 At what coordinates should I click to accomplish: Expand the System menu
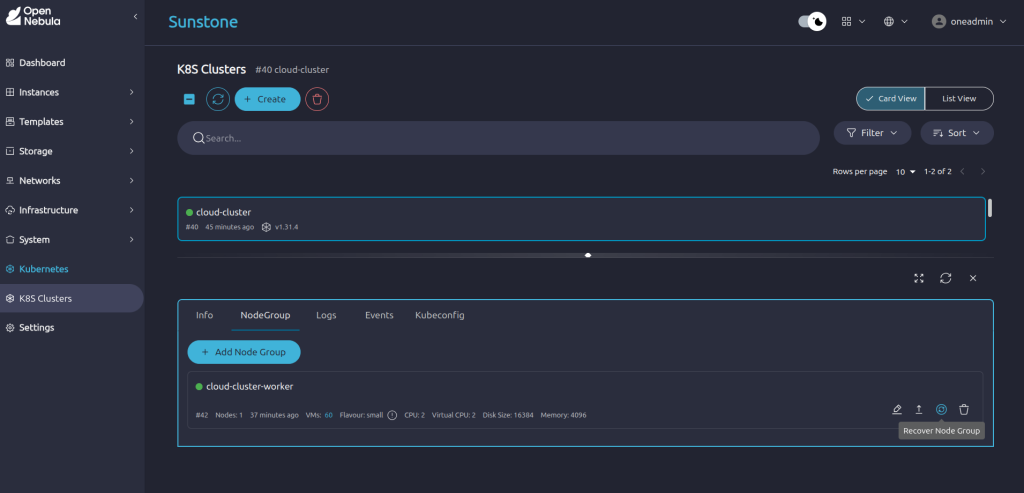point(72,240)
